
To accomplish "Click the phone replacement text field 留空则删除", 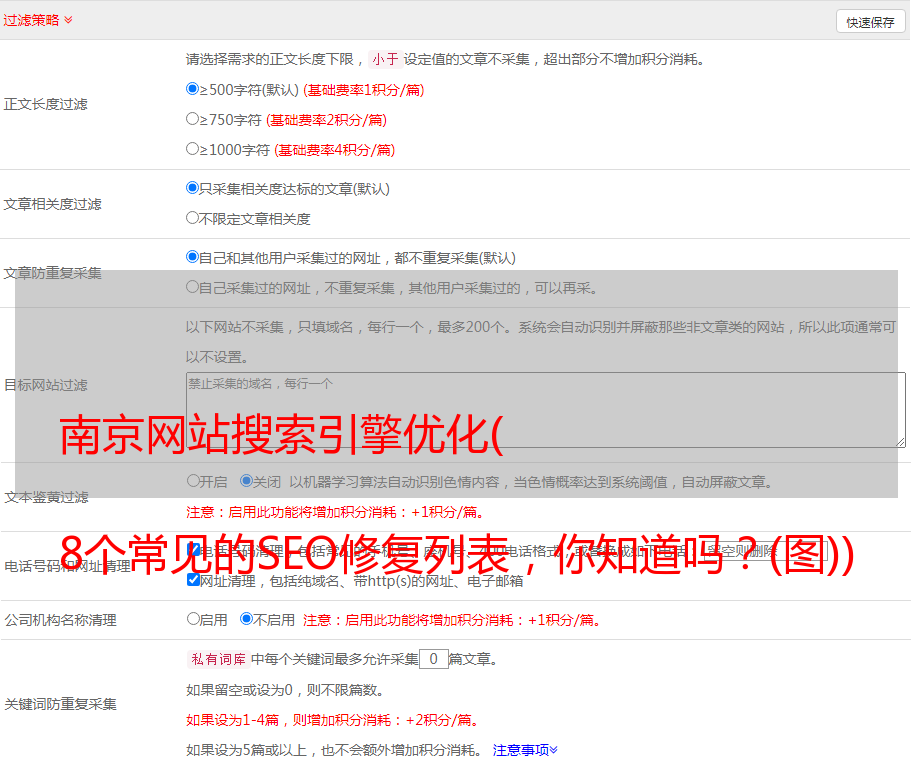I will coord(763,550).
